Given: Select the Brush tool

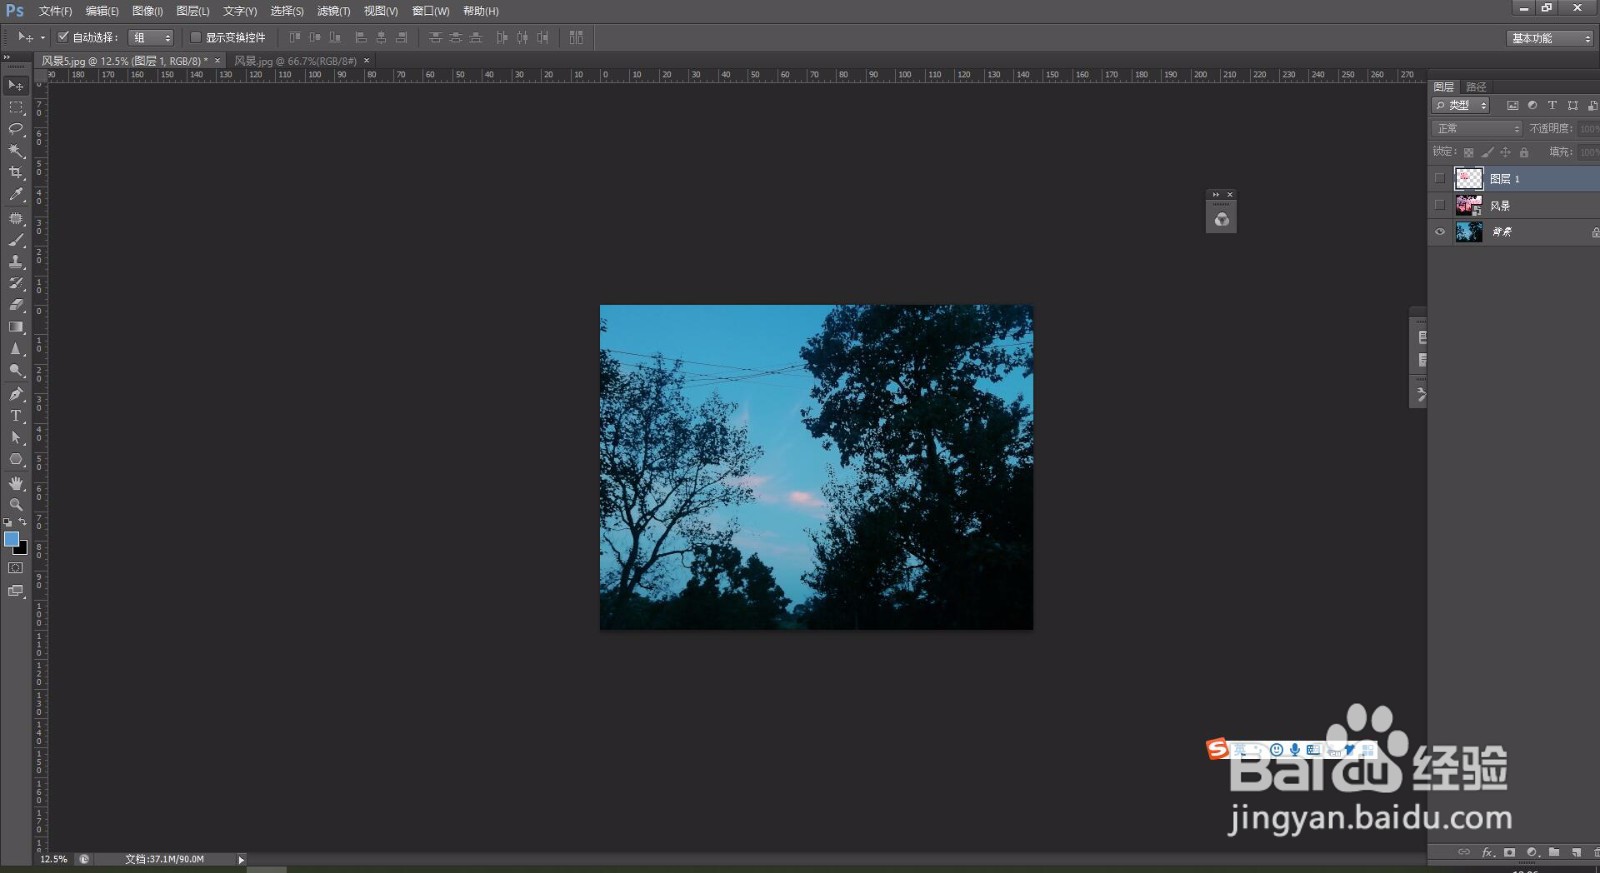Looking at the screenshot, I should coord(15,240).
